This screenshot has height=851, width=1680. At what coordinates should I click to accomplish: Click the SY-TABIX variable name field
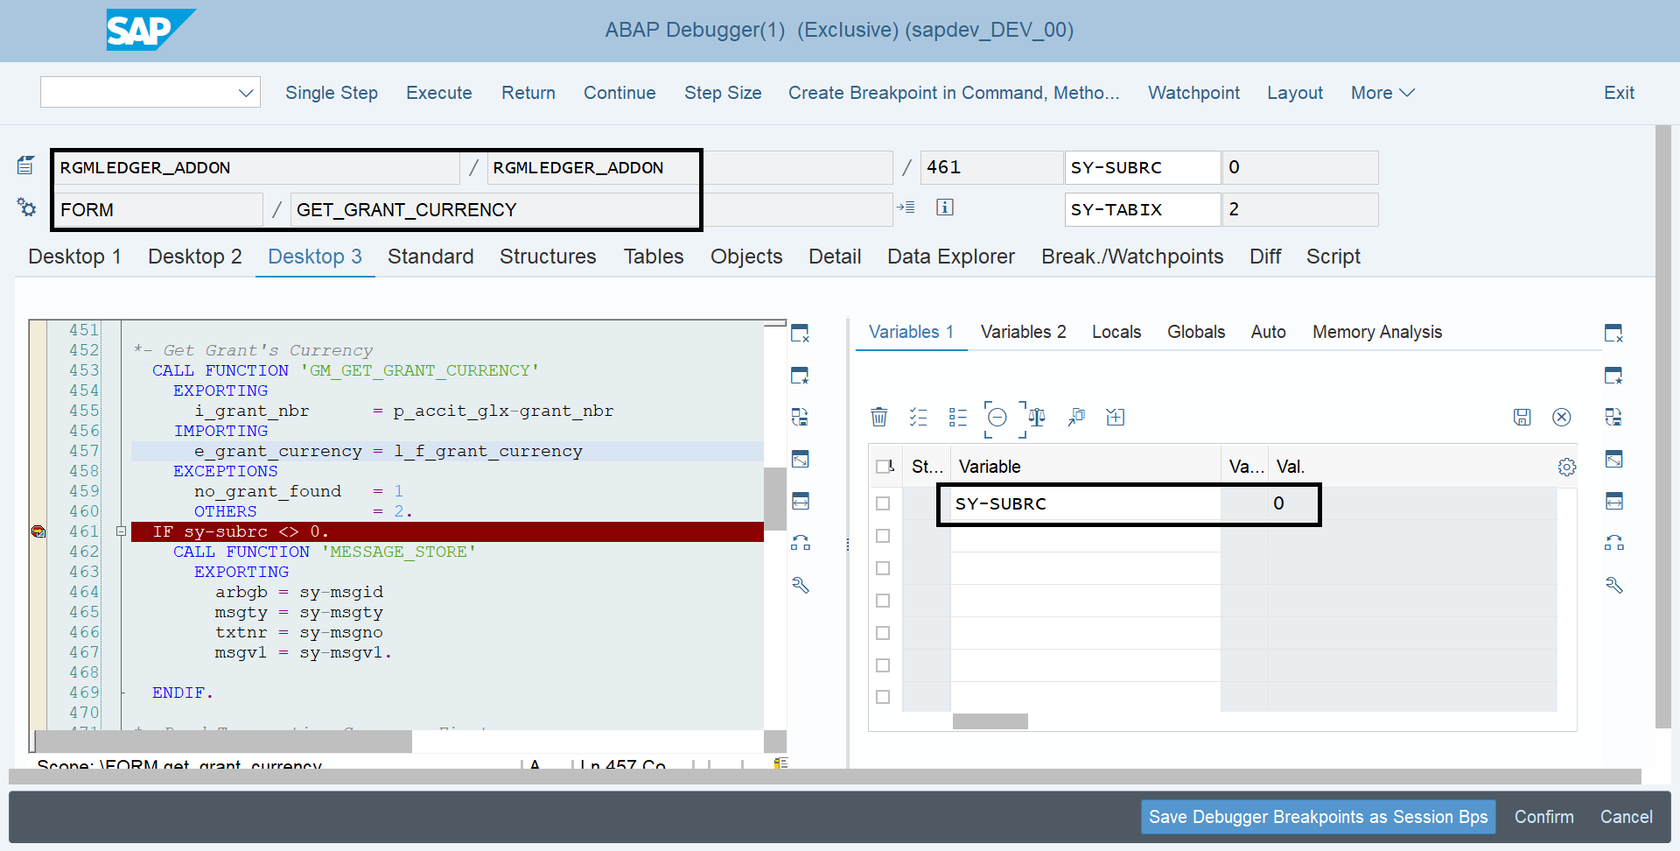pos(1142,210)
